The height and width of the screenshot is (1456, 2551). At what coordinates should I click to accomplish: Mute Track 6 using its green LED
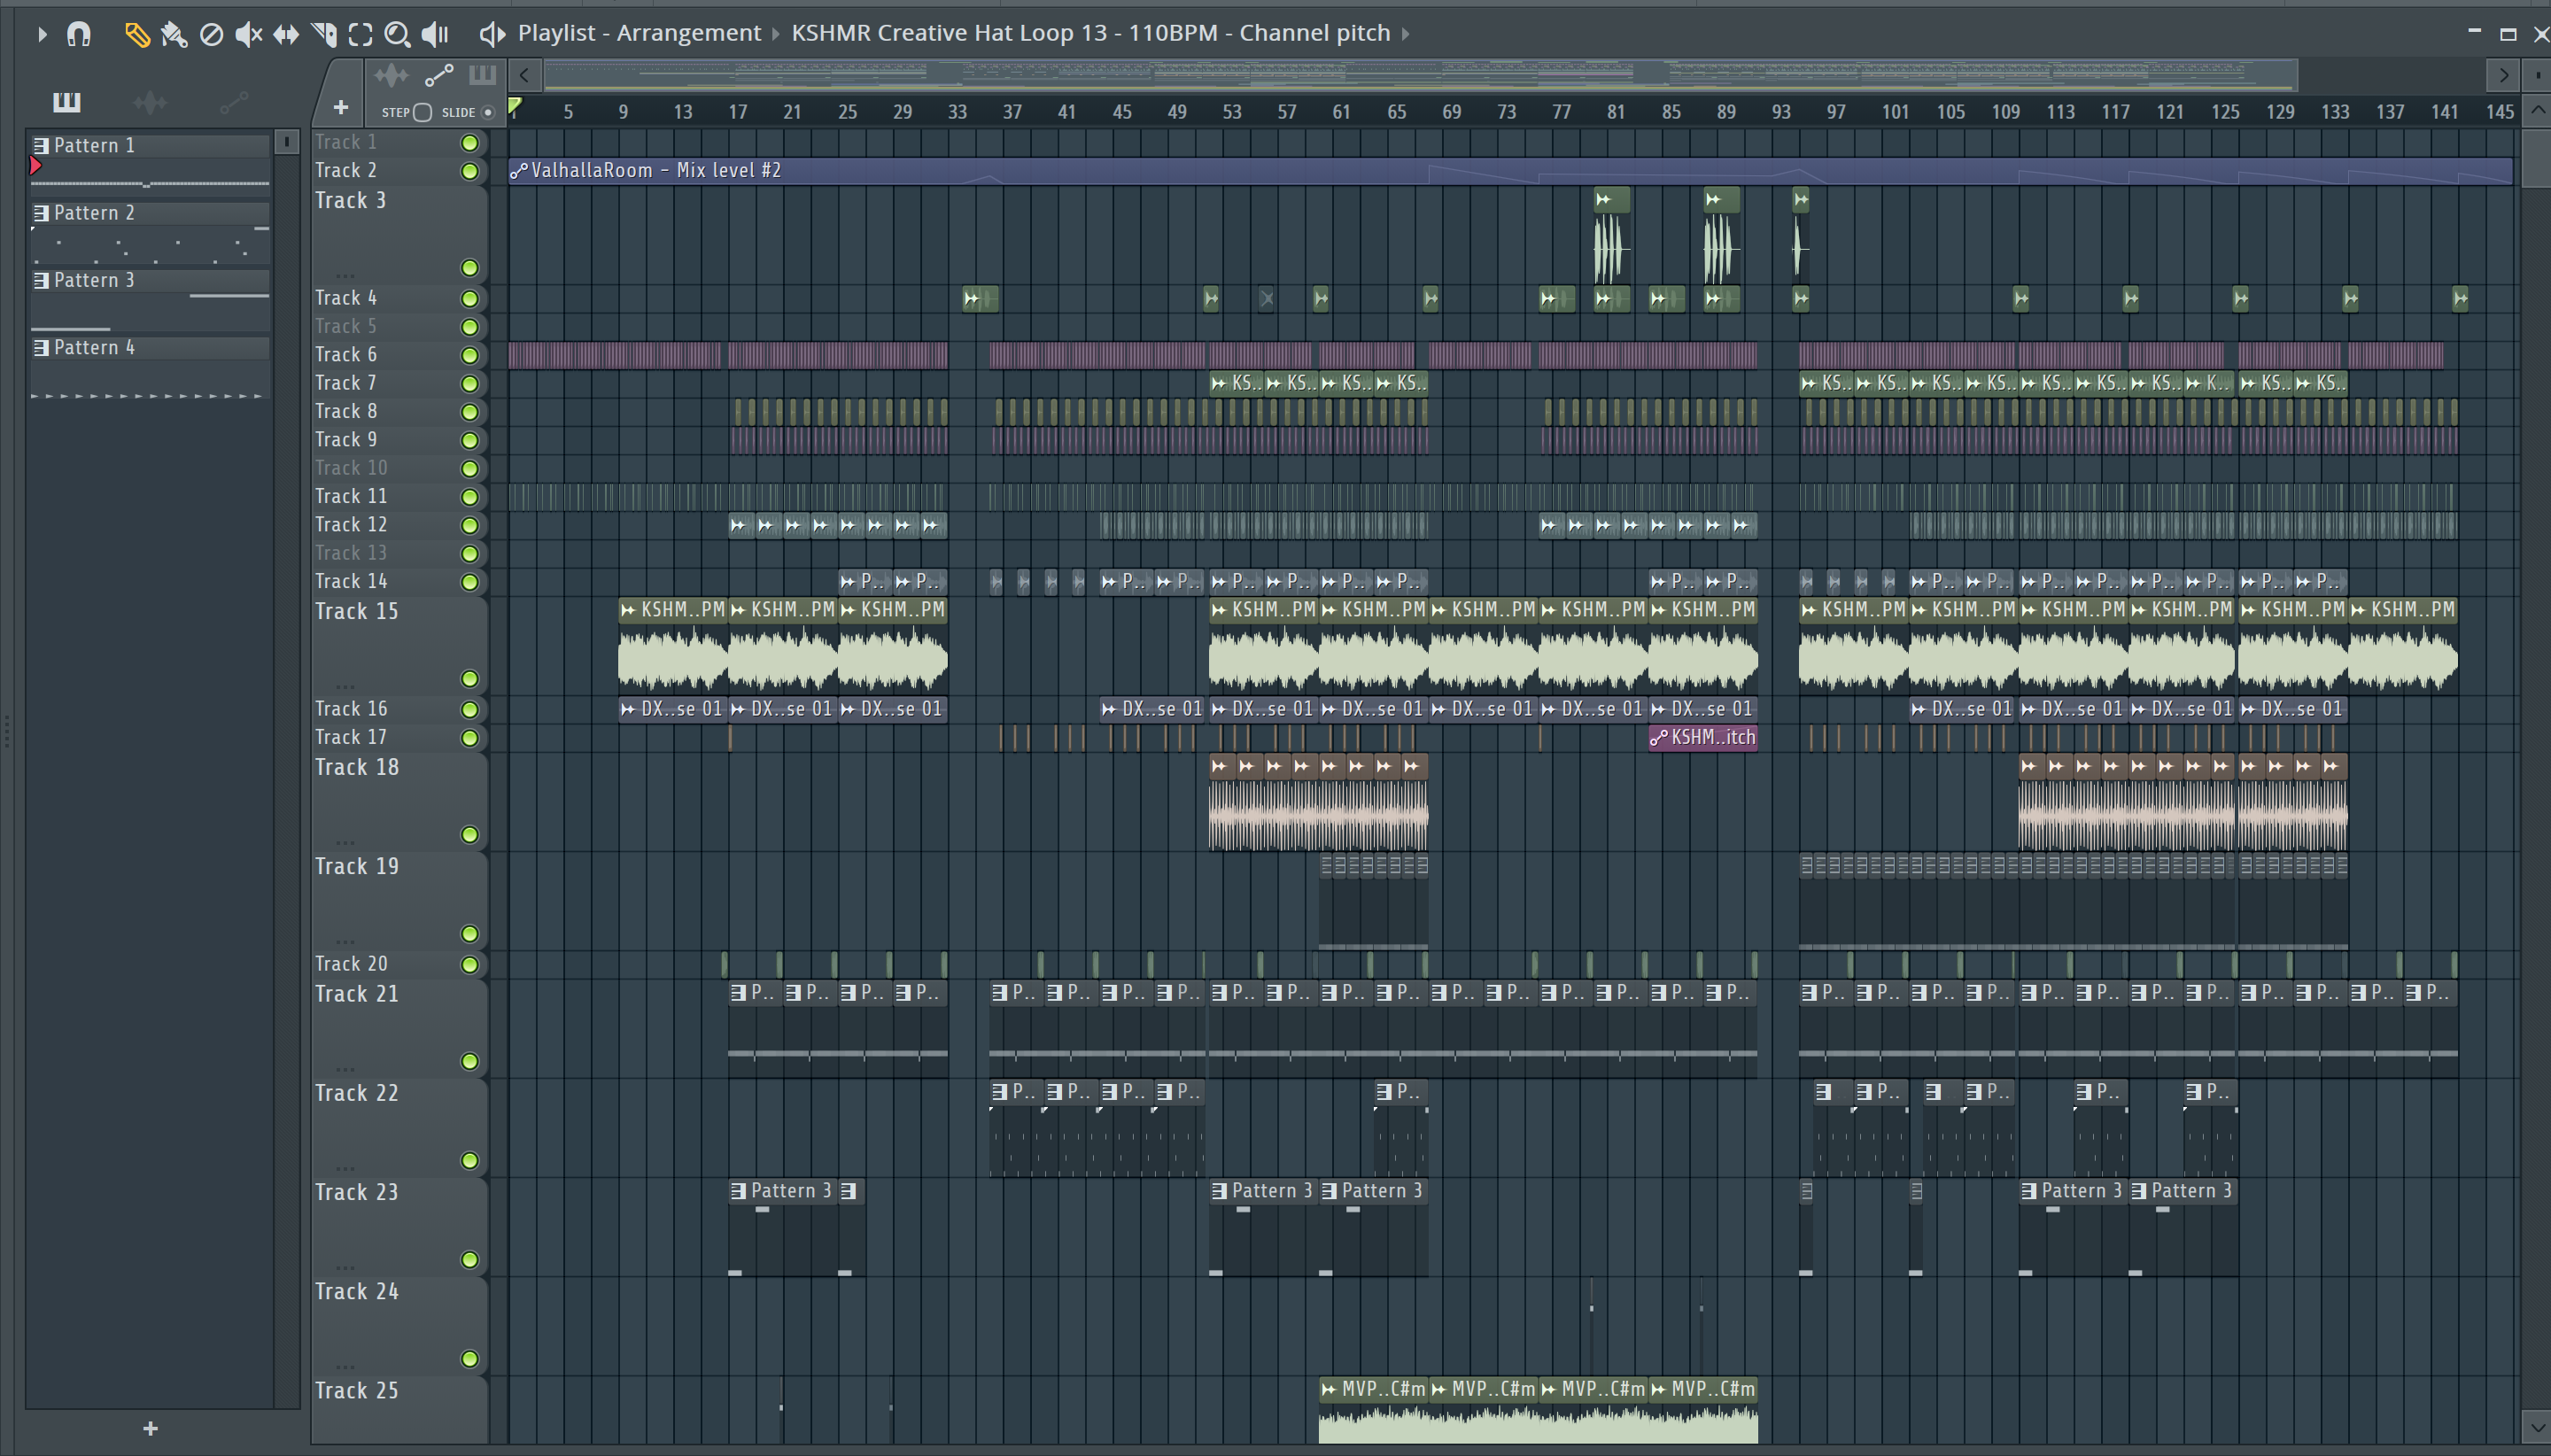[469, 355]
